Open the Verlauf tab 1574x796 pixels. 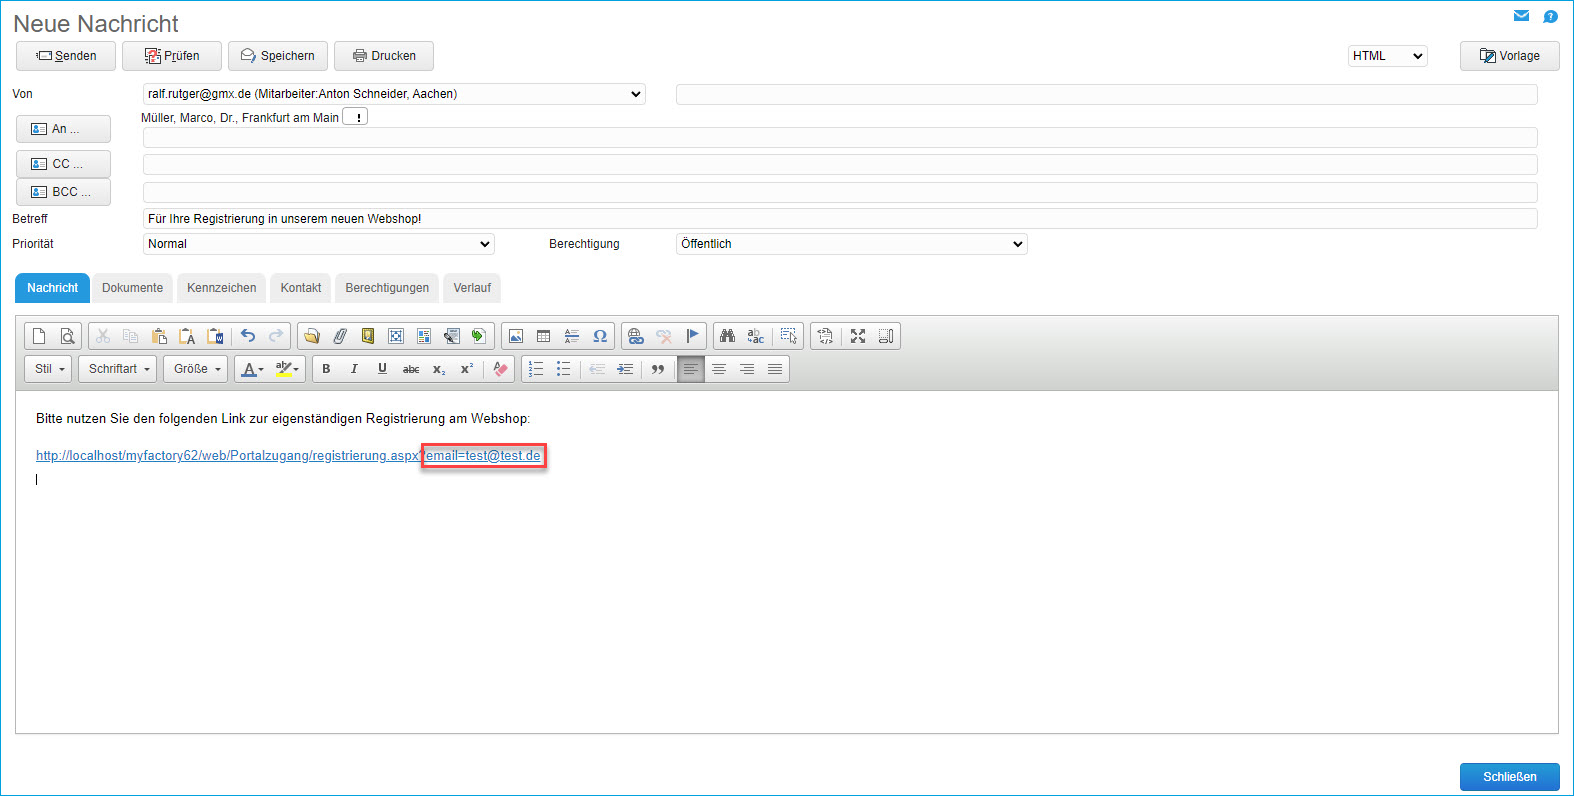(x=472, y=288)
